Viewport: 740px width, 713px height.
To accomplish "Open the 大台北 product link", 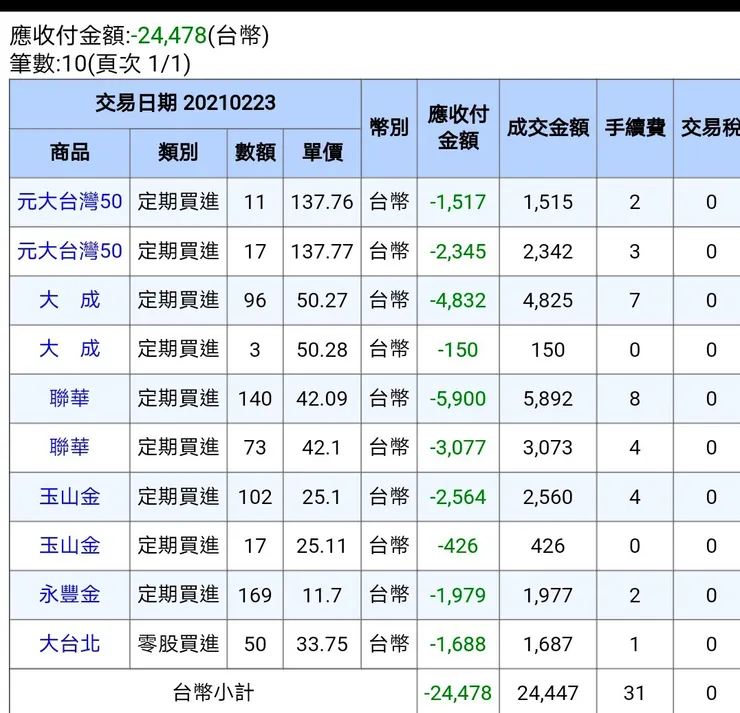I will (x=70, y=644).
